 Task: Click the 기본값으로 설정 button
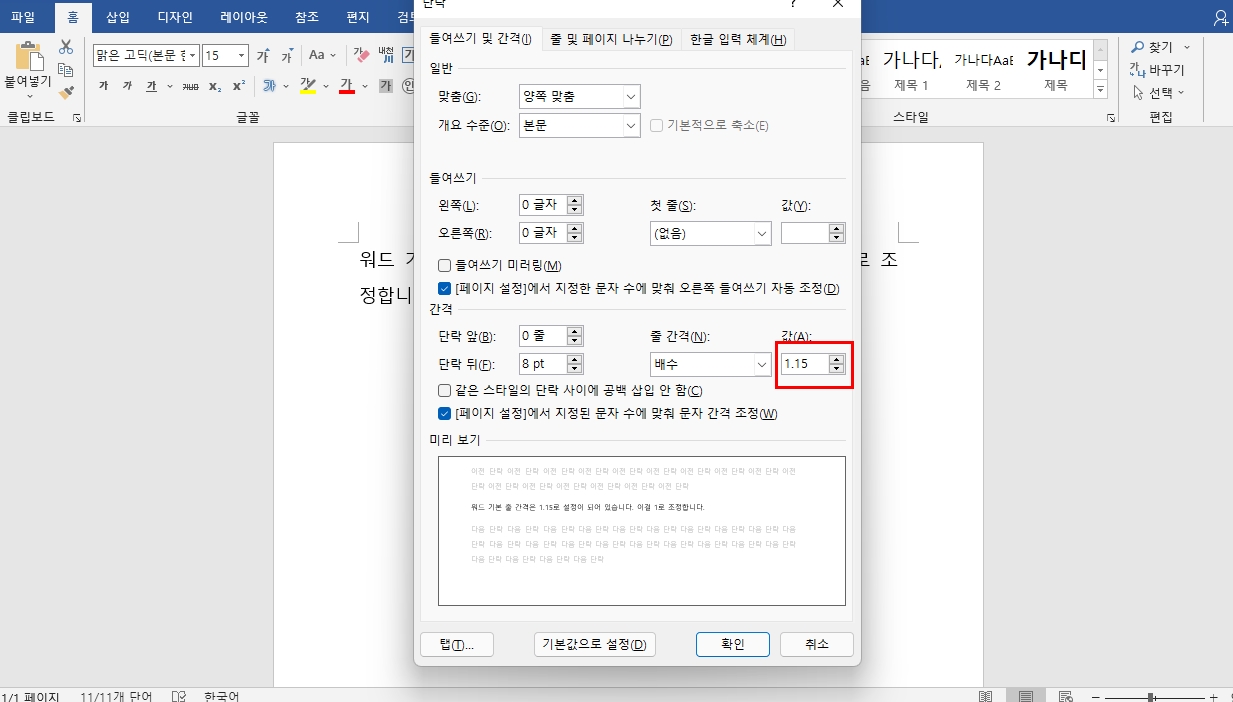(x=595, y=644)
